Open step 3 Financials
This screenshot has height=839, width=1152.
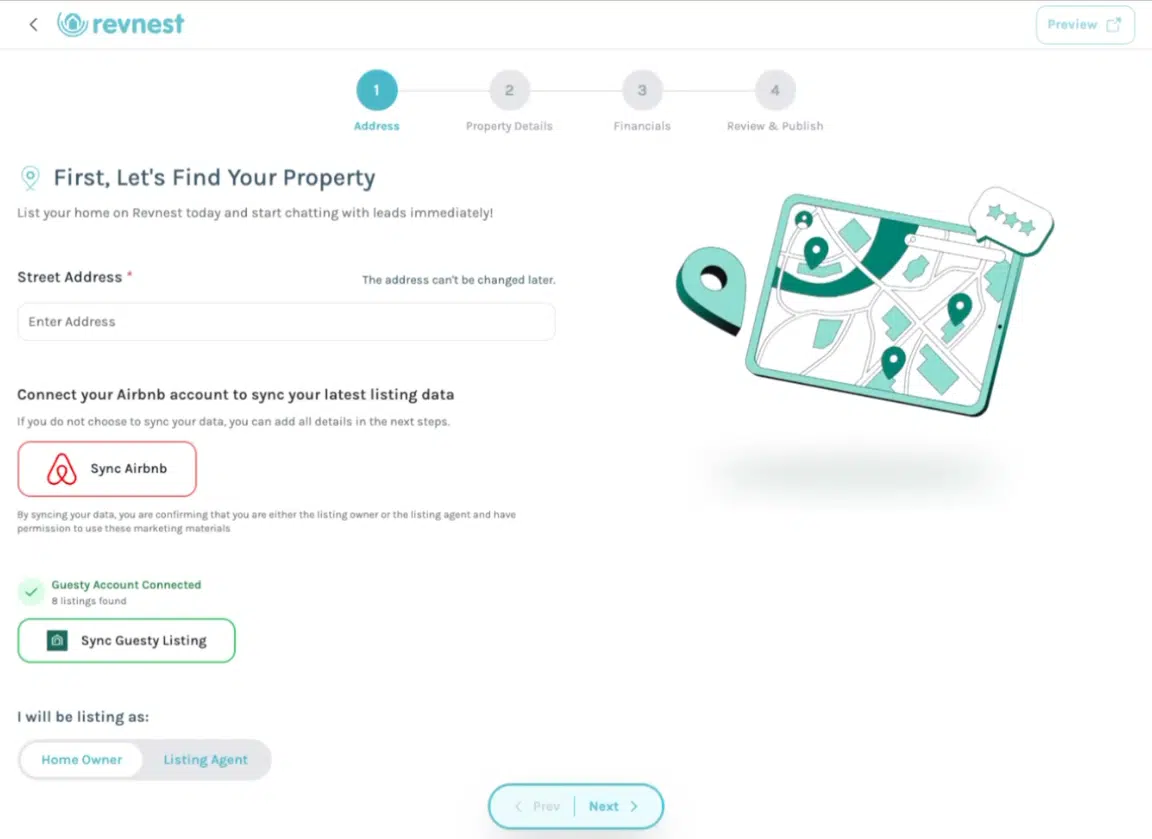(642, 91)
